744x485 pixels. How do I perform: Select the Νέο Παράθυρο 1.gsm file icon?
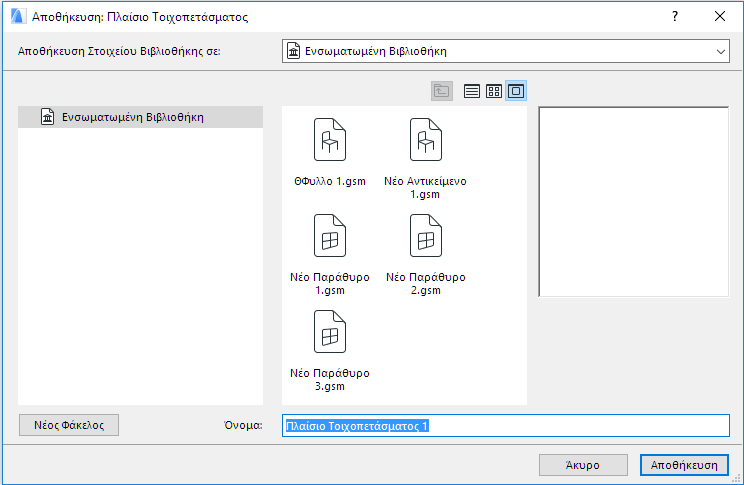click(330, 235)
